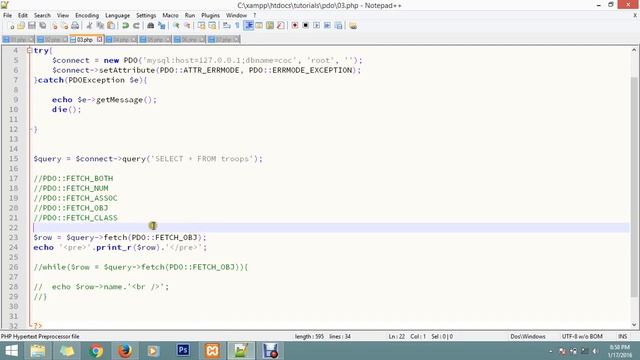This screenshot has width=640, height=360.
Task: Open the Edit menu
Action: (23, 16)
